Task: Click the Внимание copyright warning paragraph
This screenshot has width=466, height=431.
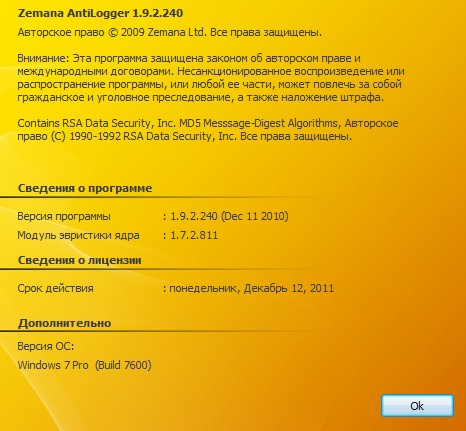Action: click(211, 78)
